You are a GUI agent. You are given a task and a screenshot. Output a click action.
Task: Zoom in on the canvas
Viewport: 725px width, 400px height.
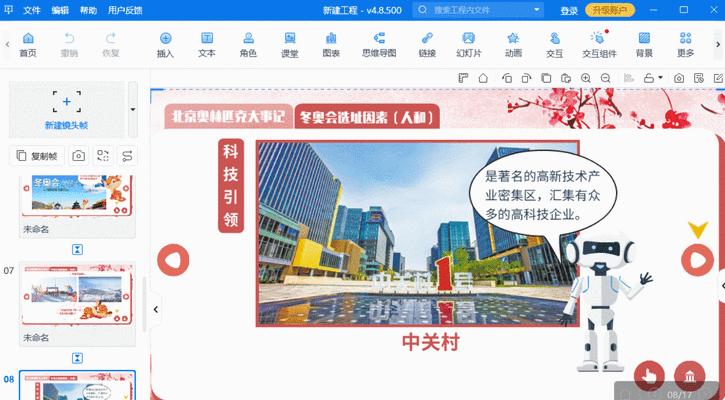point(586,78)
